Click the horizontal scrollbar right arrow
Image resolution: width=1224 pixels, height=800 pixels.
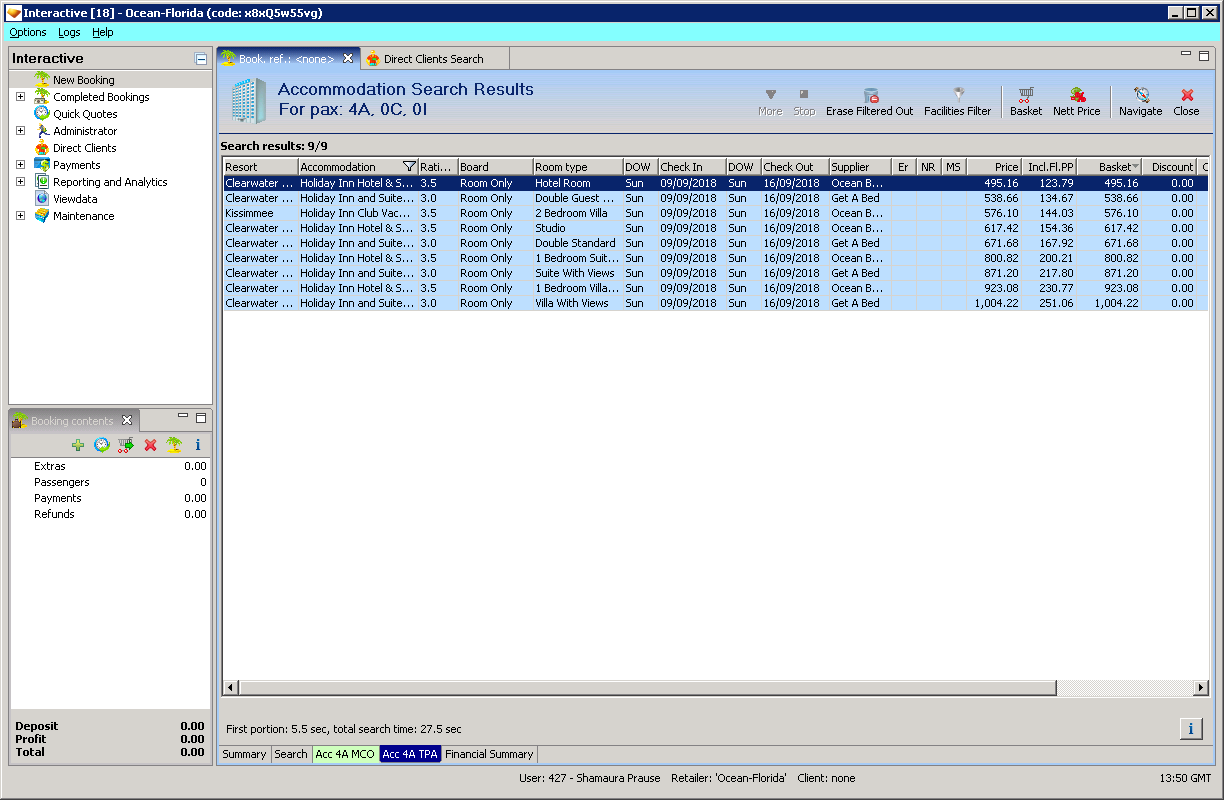click(1201, 687)
